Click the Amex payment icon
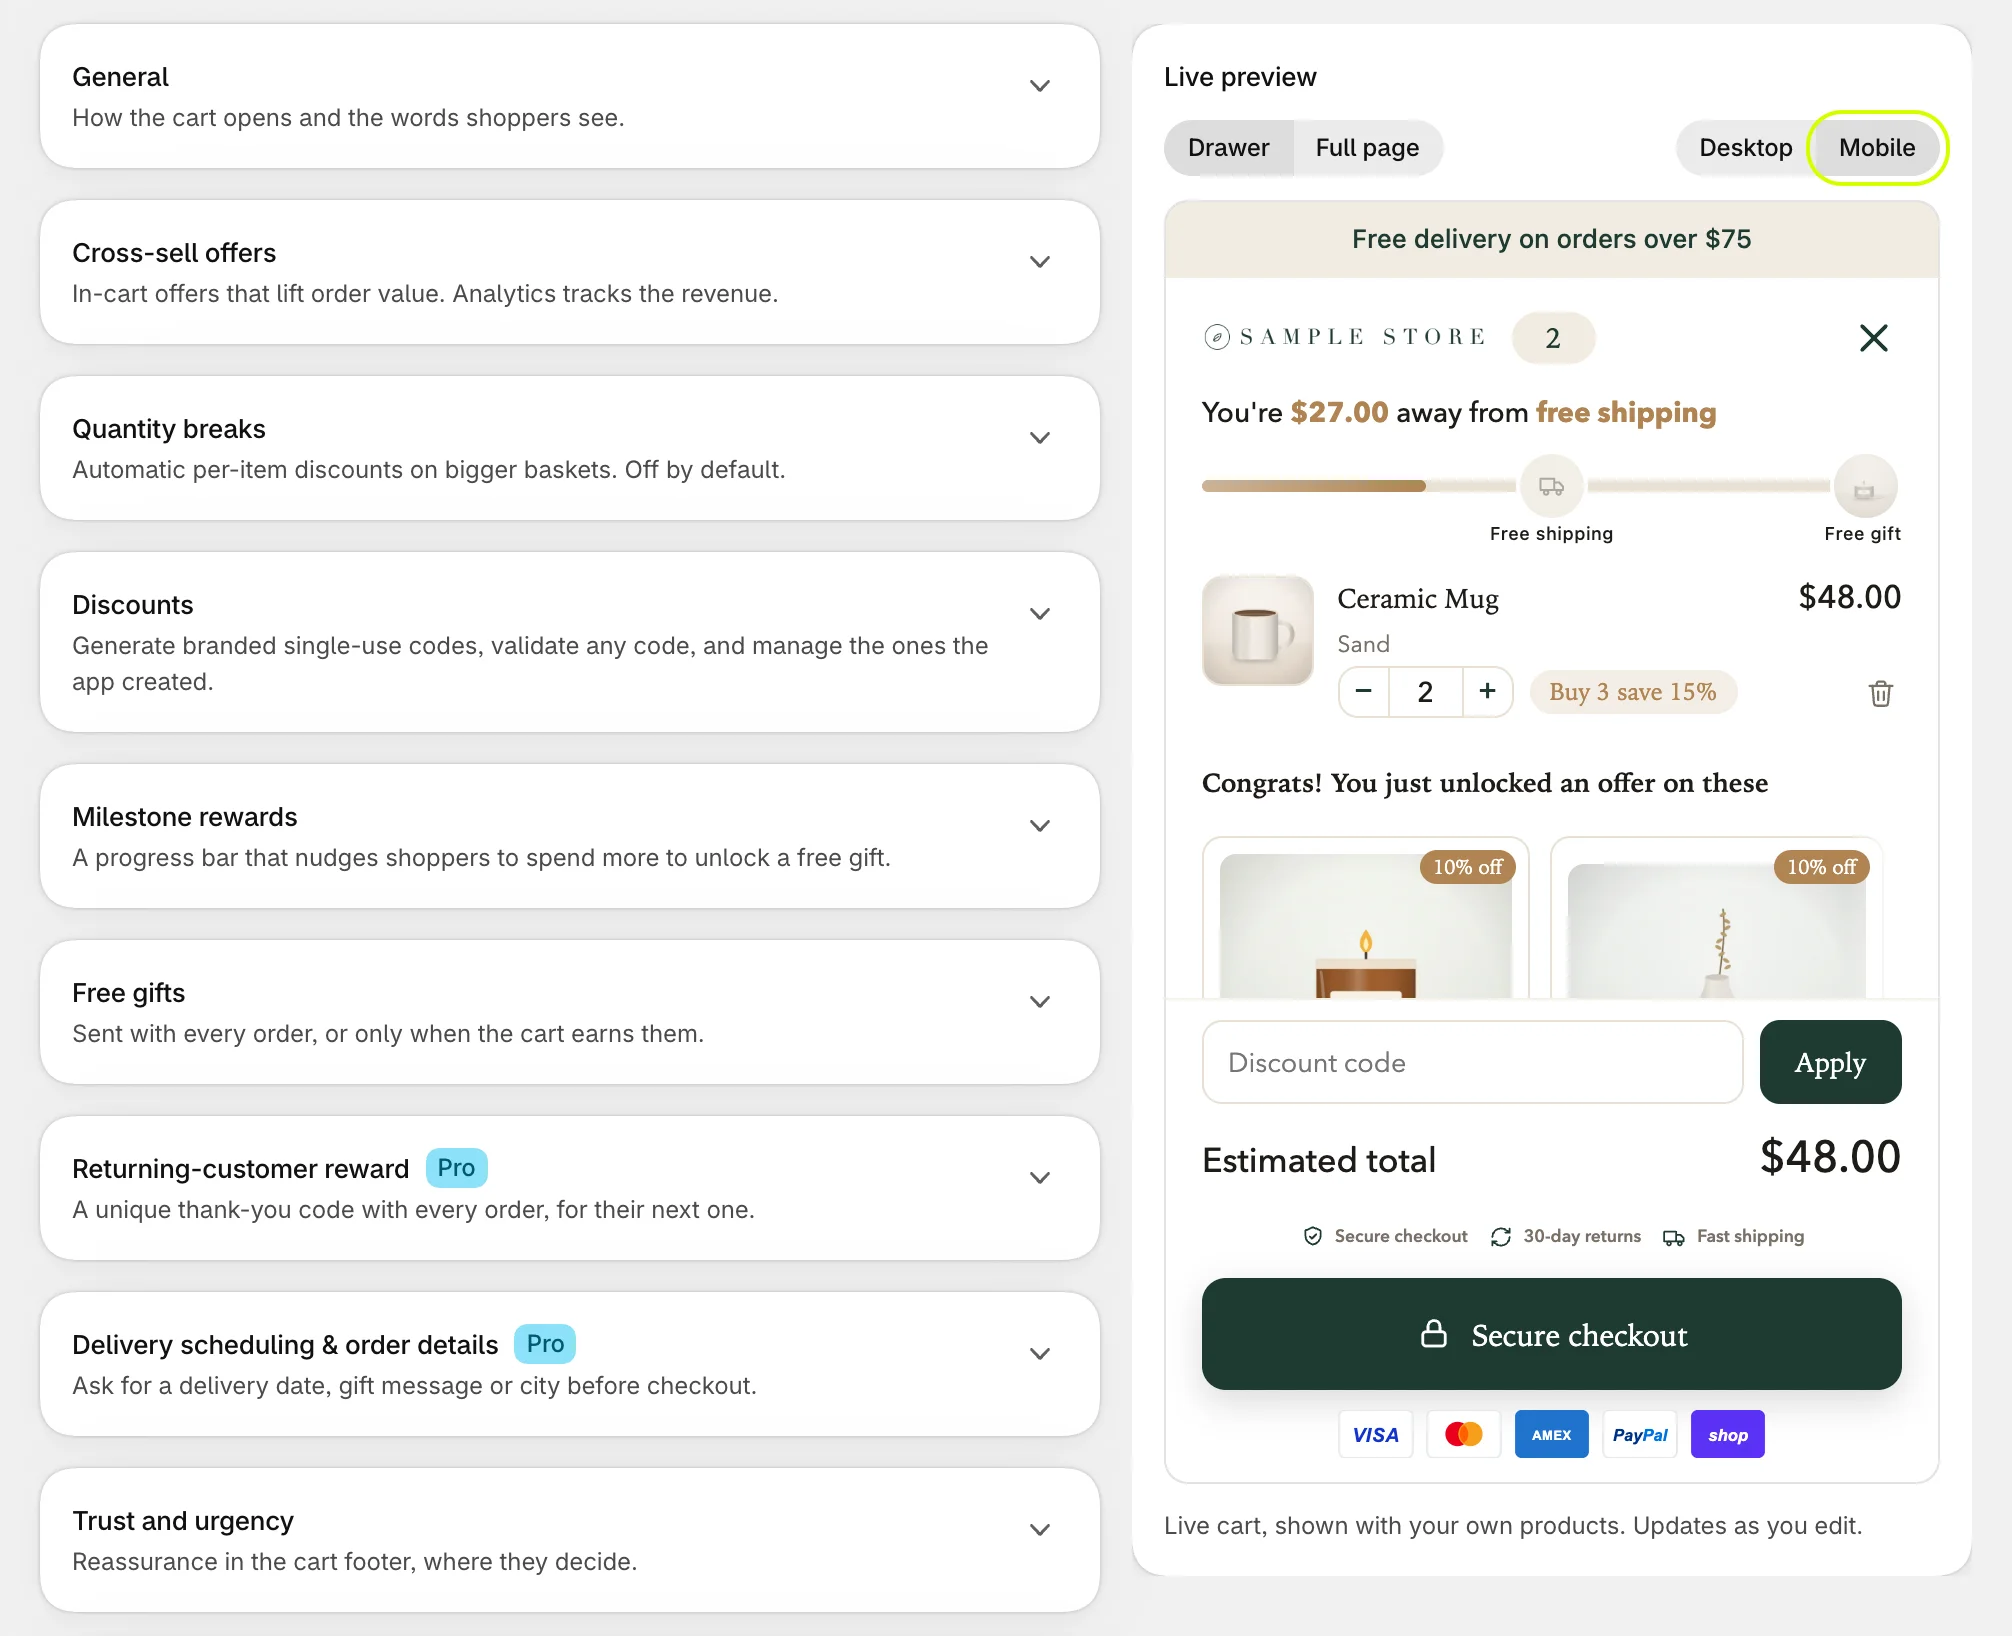This screenshot has width=2012, height=1636. pos(1551,1434)
